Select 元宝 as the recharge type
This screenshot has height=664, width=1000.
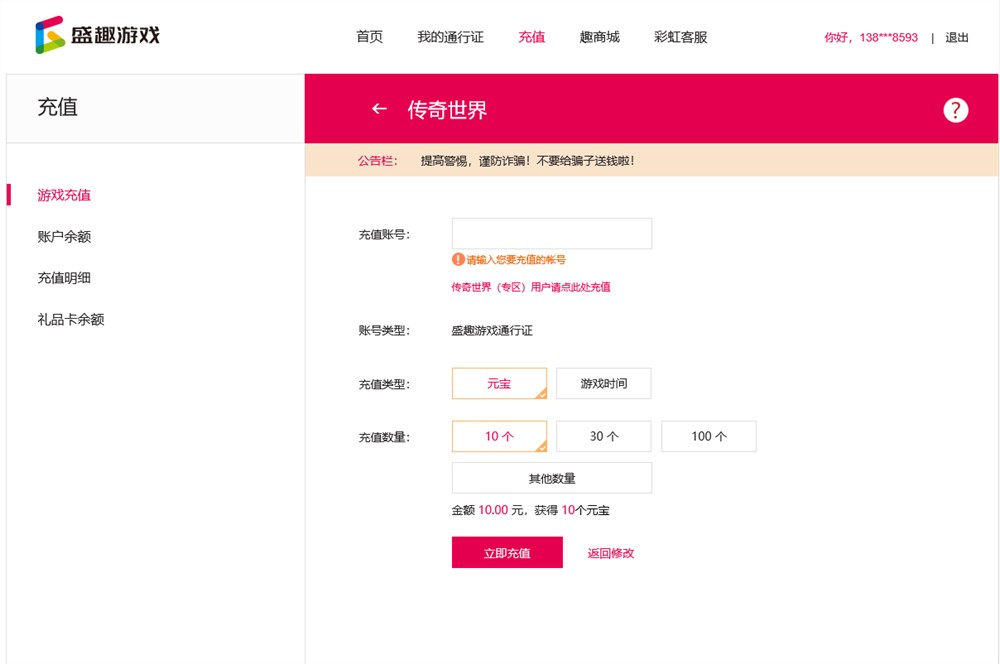pyautogui.click(x=499, y=384)
